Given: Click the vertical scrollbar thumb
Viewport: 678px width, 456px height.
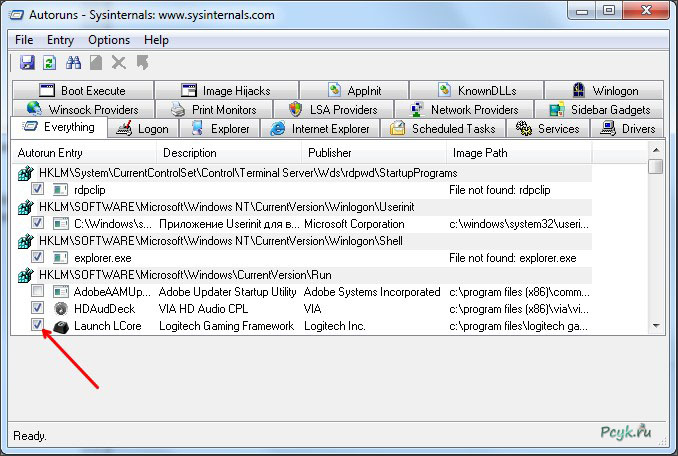Looking at the screenshot, I should [656, 166].
